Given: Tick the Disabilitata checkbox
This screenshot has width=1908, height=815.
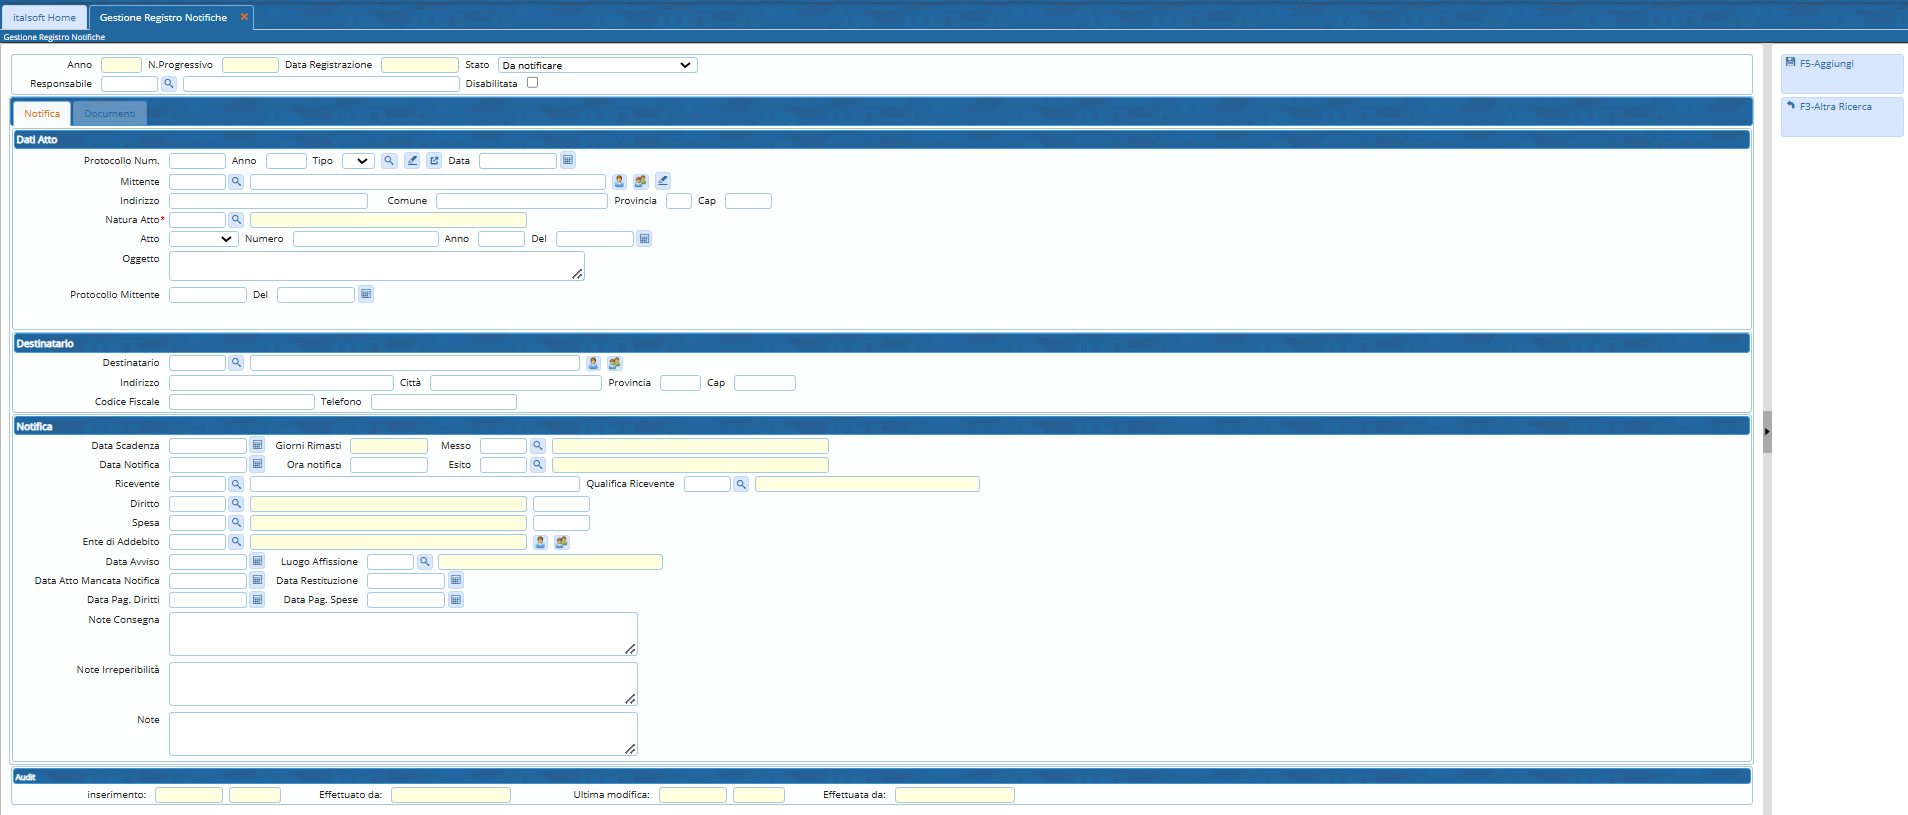Looking at the screenshot, I should pos(532,83).
